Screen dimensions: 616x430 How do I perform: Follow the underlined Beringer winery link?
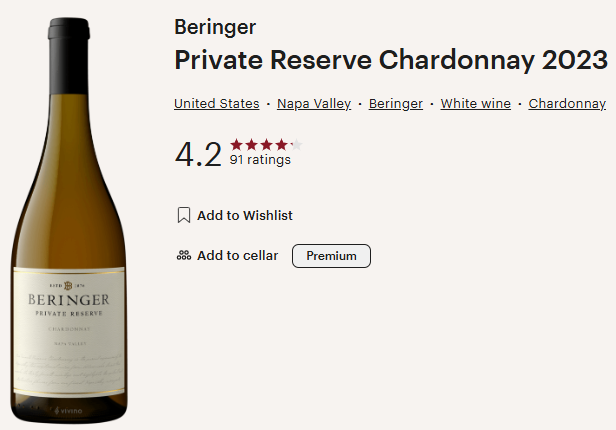(x=395, y=104)
